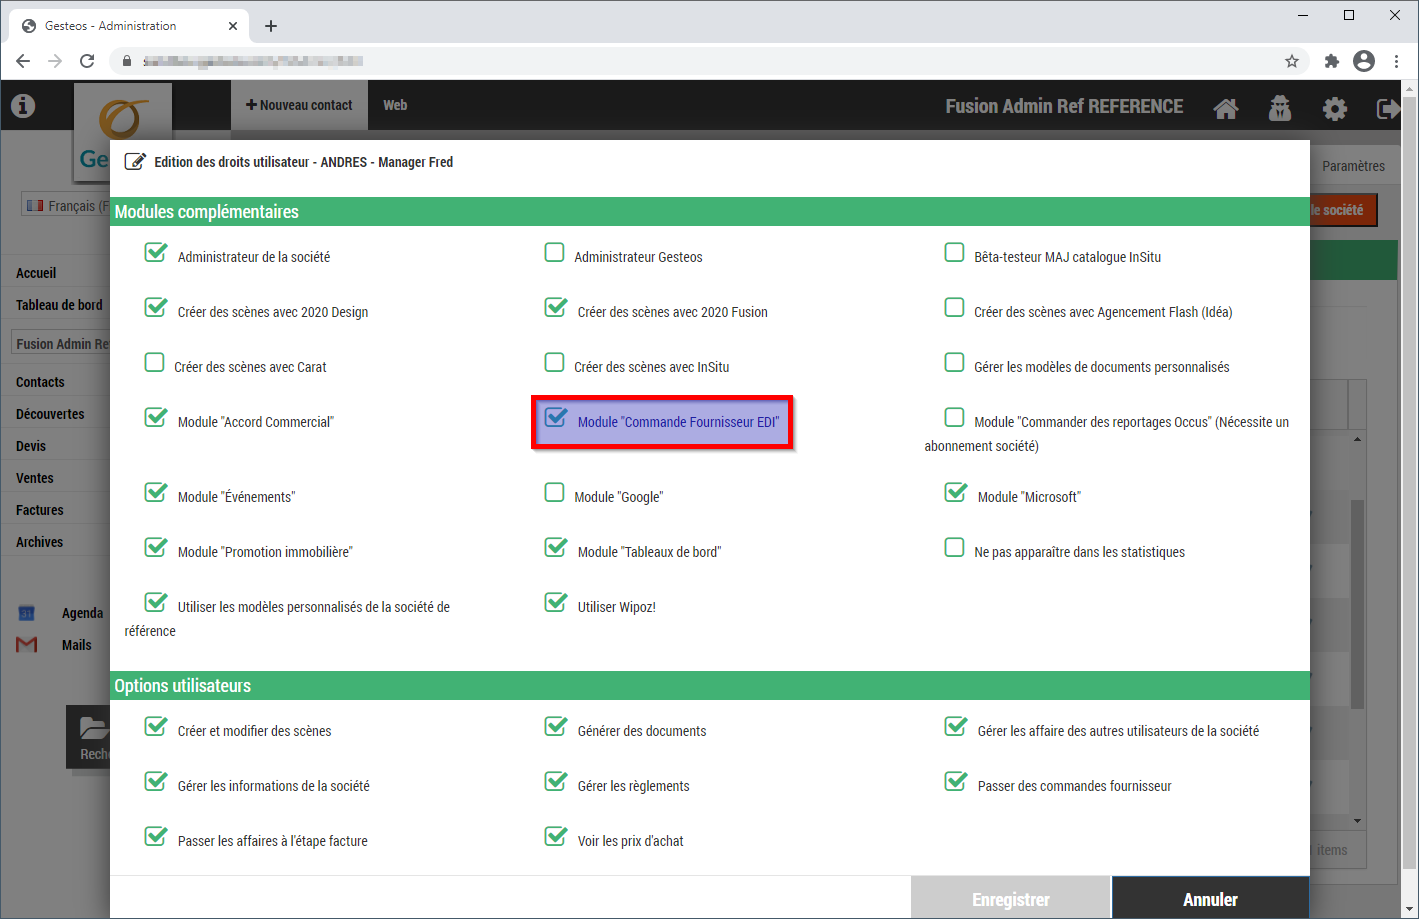Click the Annuler button
Image resolution: width=1419 pixels, height=919 pixels.
[1210, 899]
